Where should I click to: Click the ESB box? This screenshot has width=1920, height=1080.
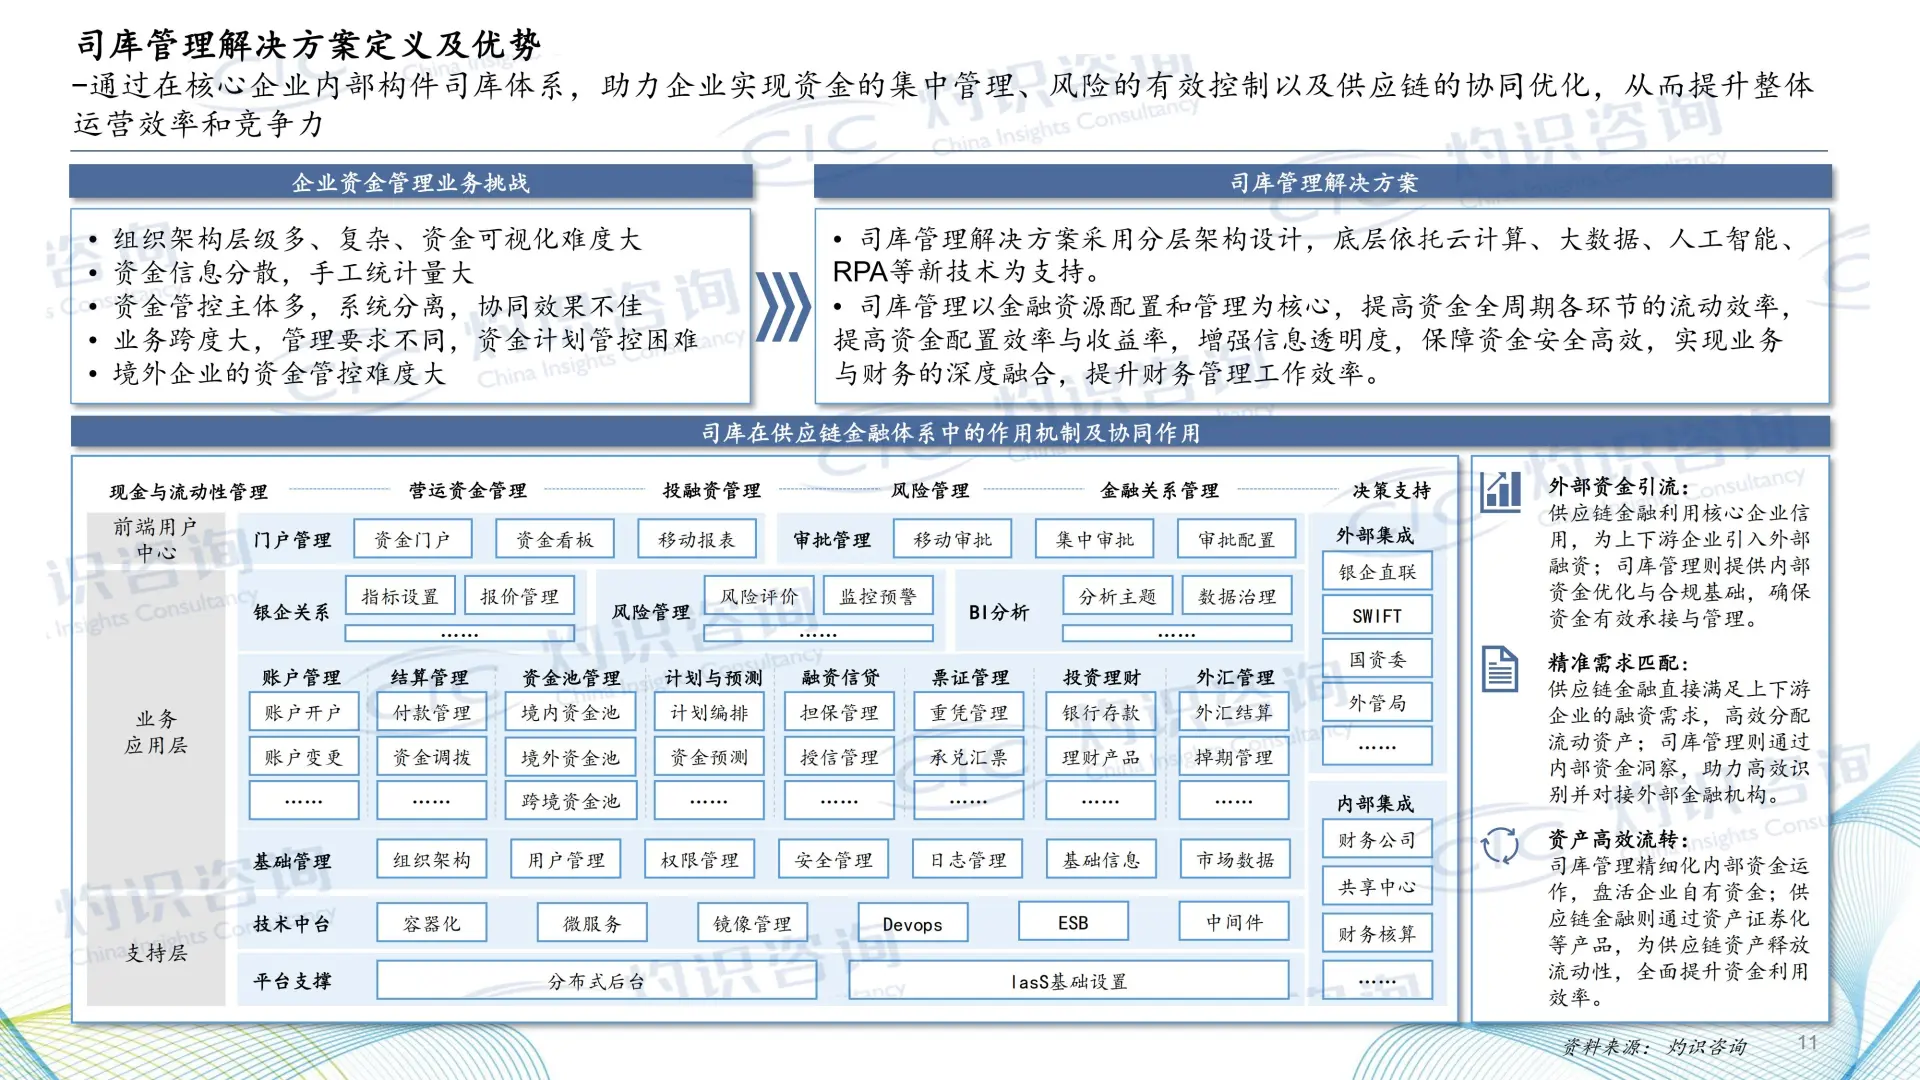(1072, 923)
